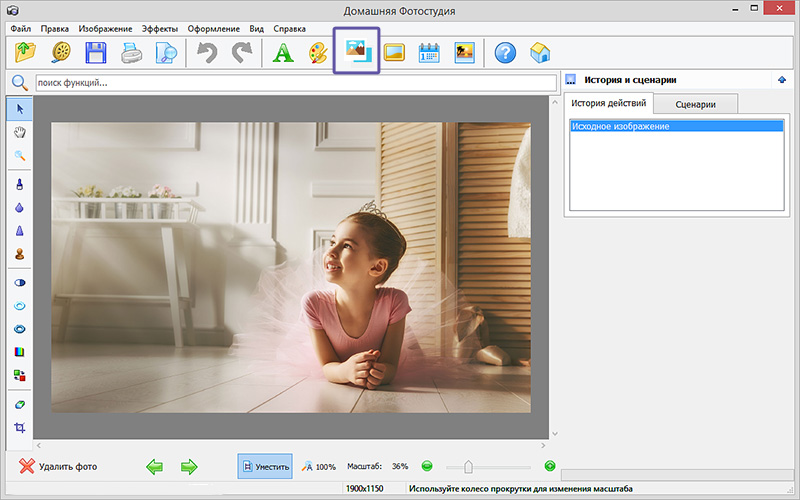
Task: Open the Вид menu
Action: (256, 29)
